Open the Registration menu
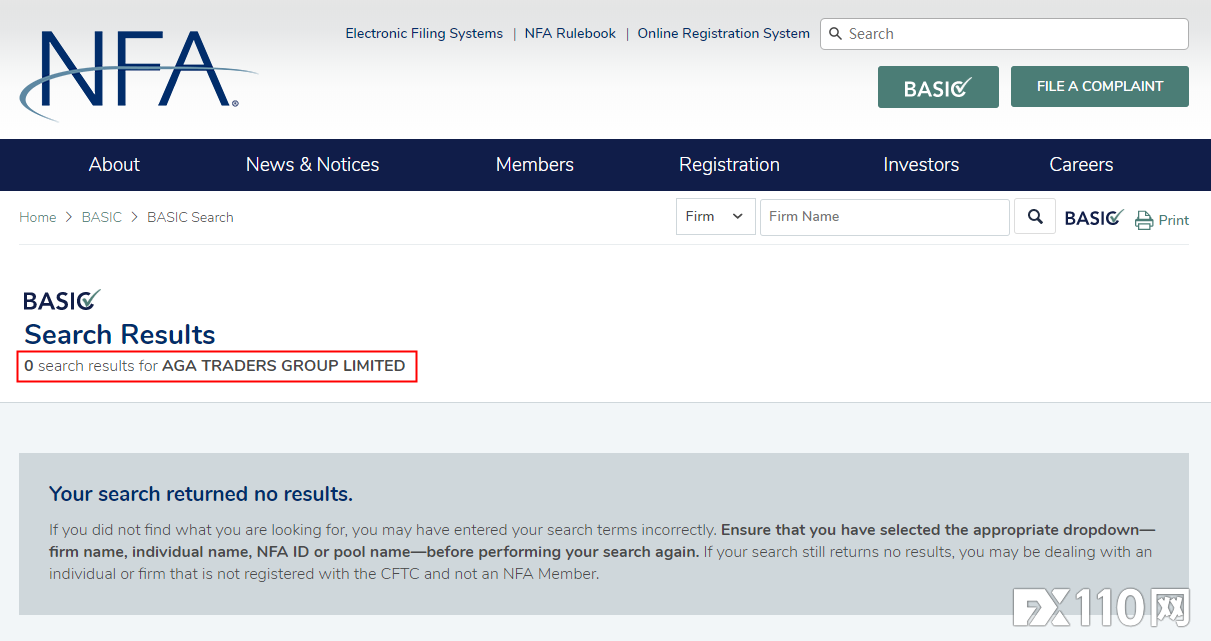The image size is (1211, 641). click(x=729, y=165)
